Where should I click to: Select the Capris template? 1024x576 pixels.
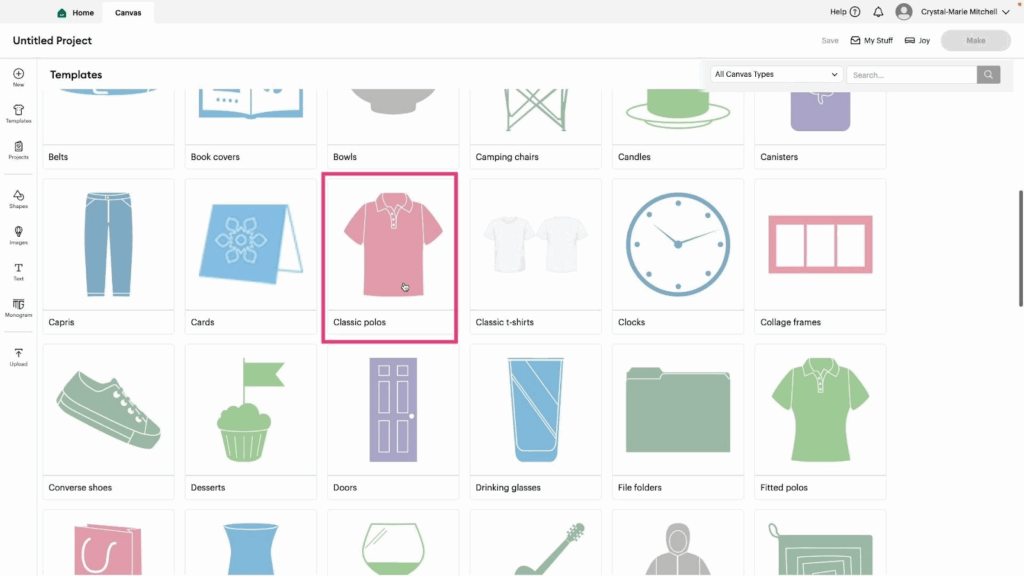(x=108, y=257)
